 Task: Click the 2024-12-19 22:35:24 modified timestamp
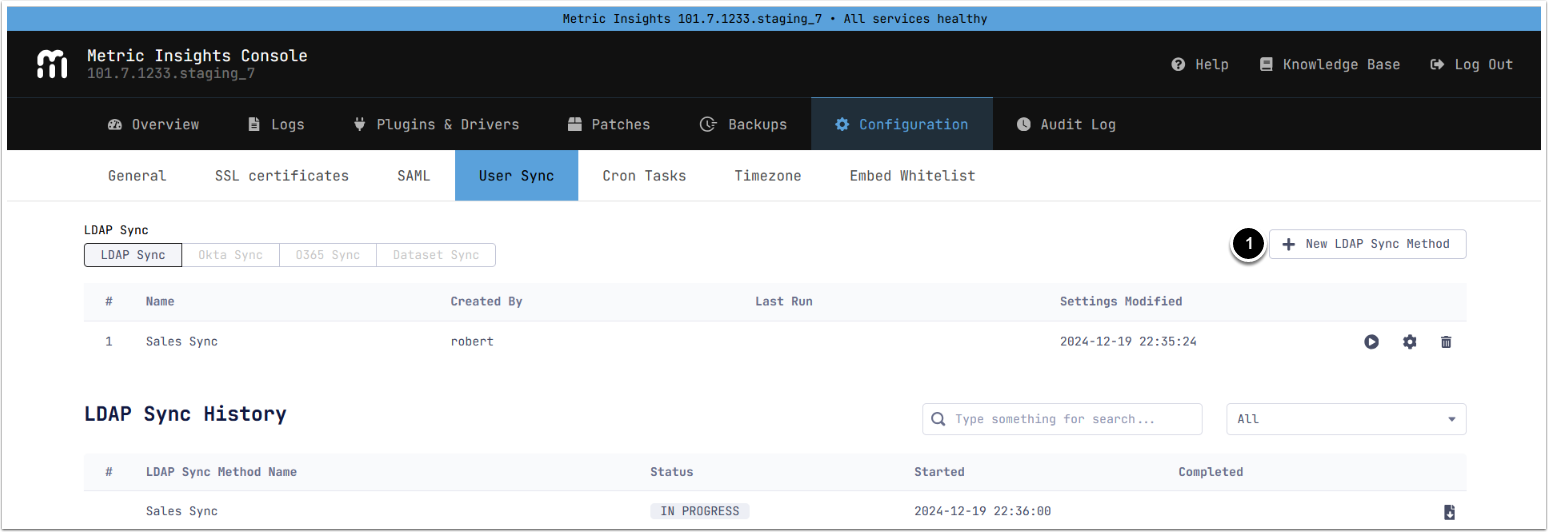(1128, 342)
